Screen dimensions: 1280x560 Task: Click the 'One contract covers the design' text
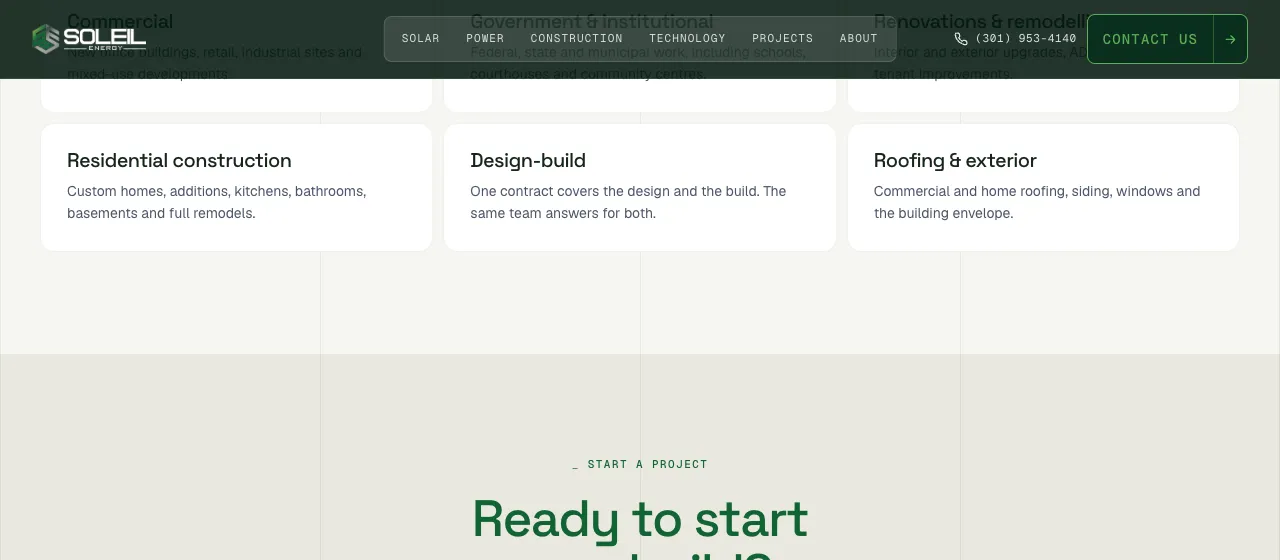[628, 202]
